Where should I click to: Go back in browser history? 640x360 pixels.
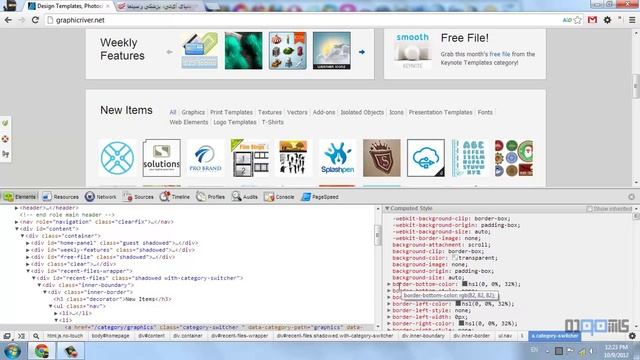pos(8,20)
